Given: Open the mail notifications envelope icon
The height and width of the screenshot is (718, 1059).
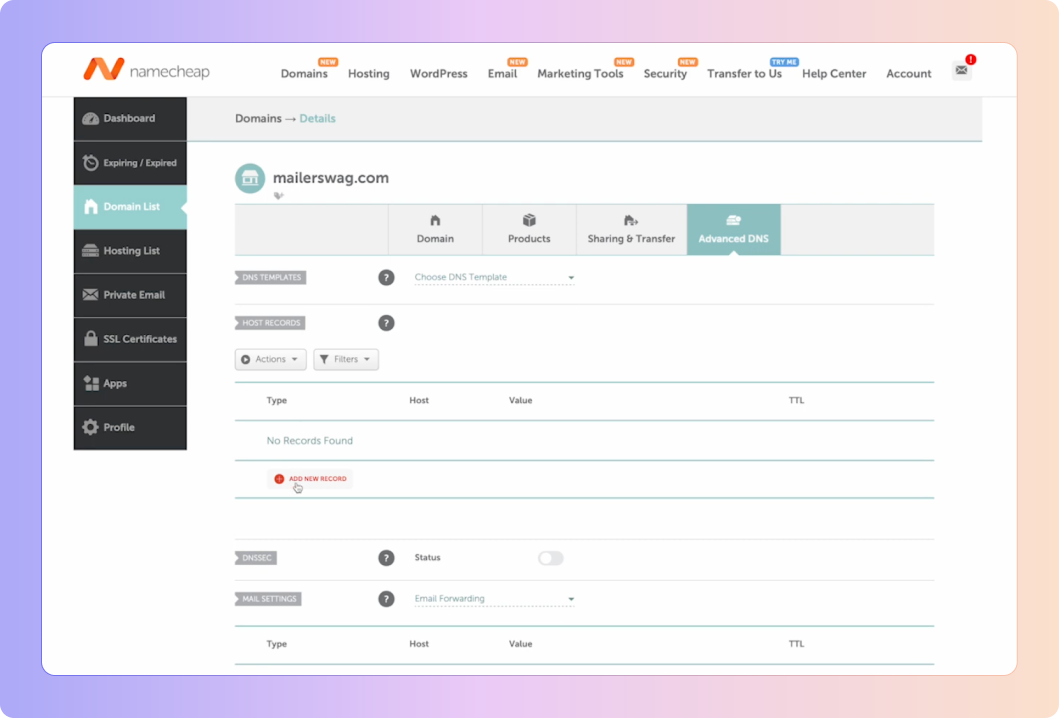Looking at the screenshot, I should [x=961, y=70].
